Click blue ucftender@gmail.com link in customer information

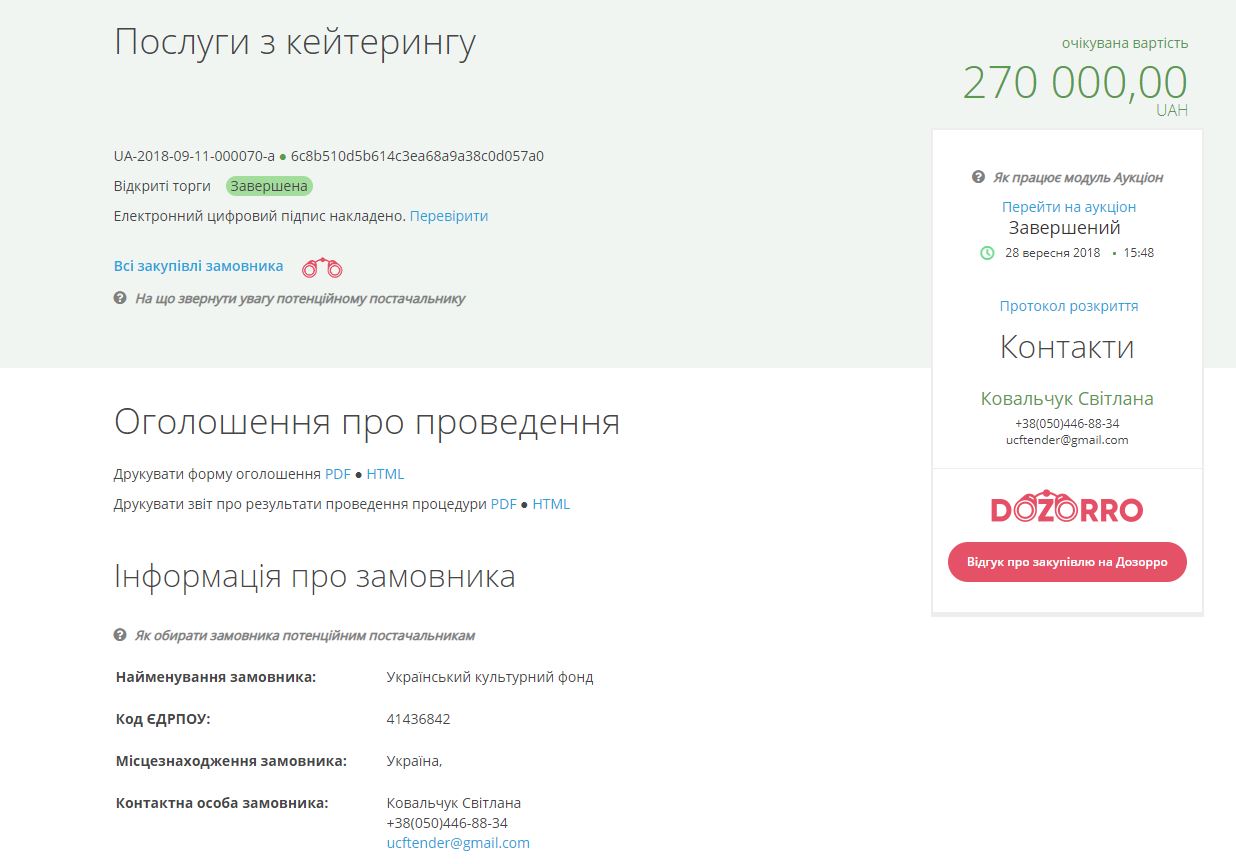458,843
